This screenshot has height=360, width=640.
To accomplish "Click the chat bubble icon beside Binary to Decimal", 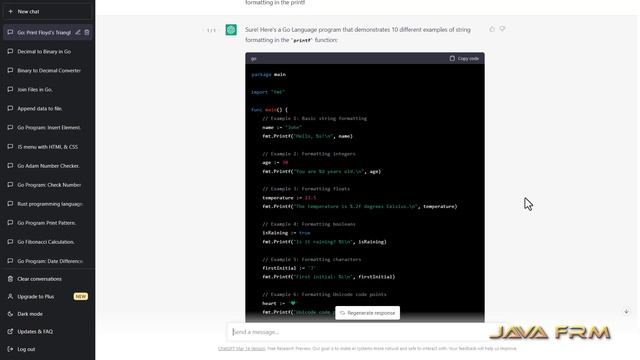I will pyautogui.click(x=10, y=70).
